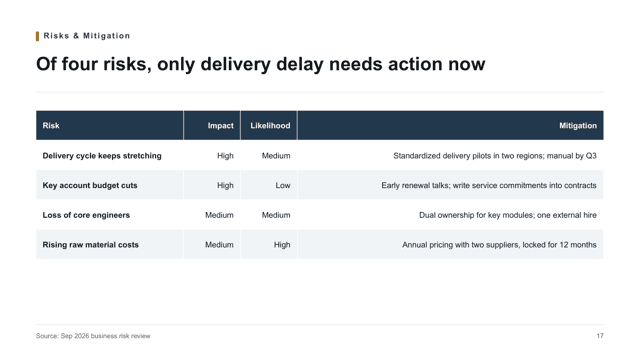Select the Risk column header
Image resolution: width=640 pixels, height=360 pixels.
[51, 126]
